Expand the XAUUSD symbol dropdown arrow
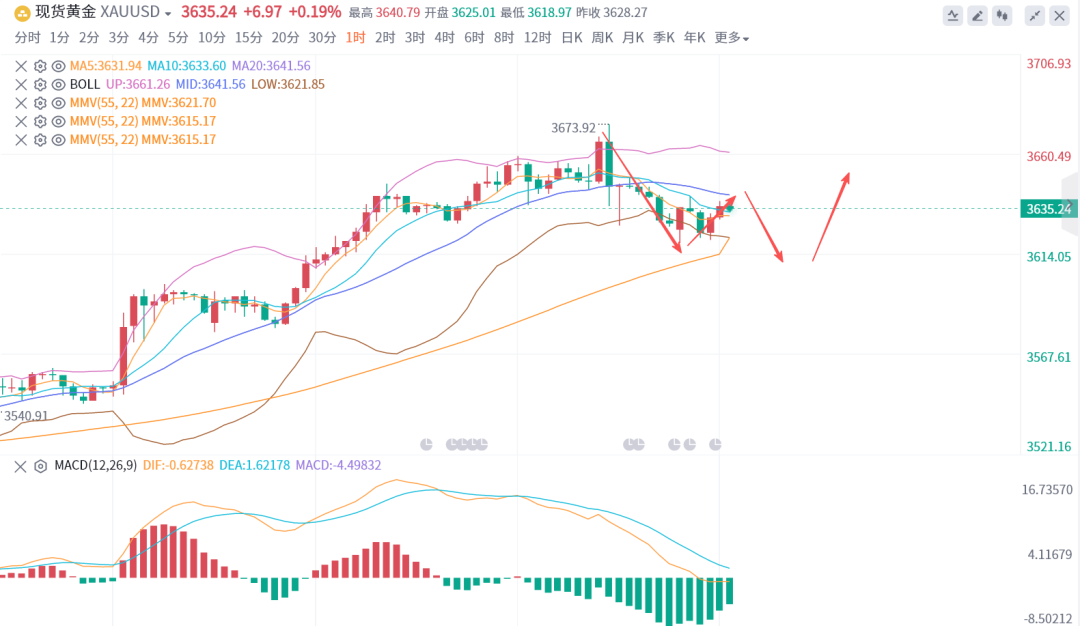The height and width of the screenshot is (626, 1080). click(168, 14)
